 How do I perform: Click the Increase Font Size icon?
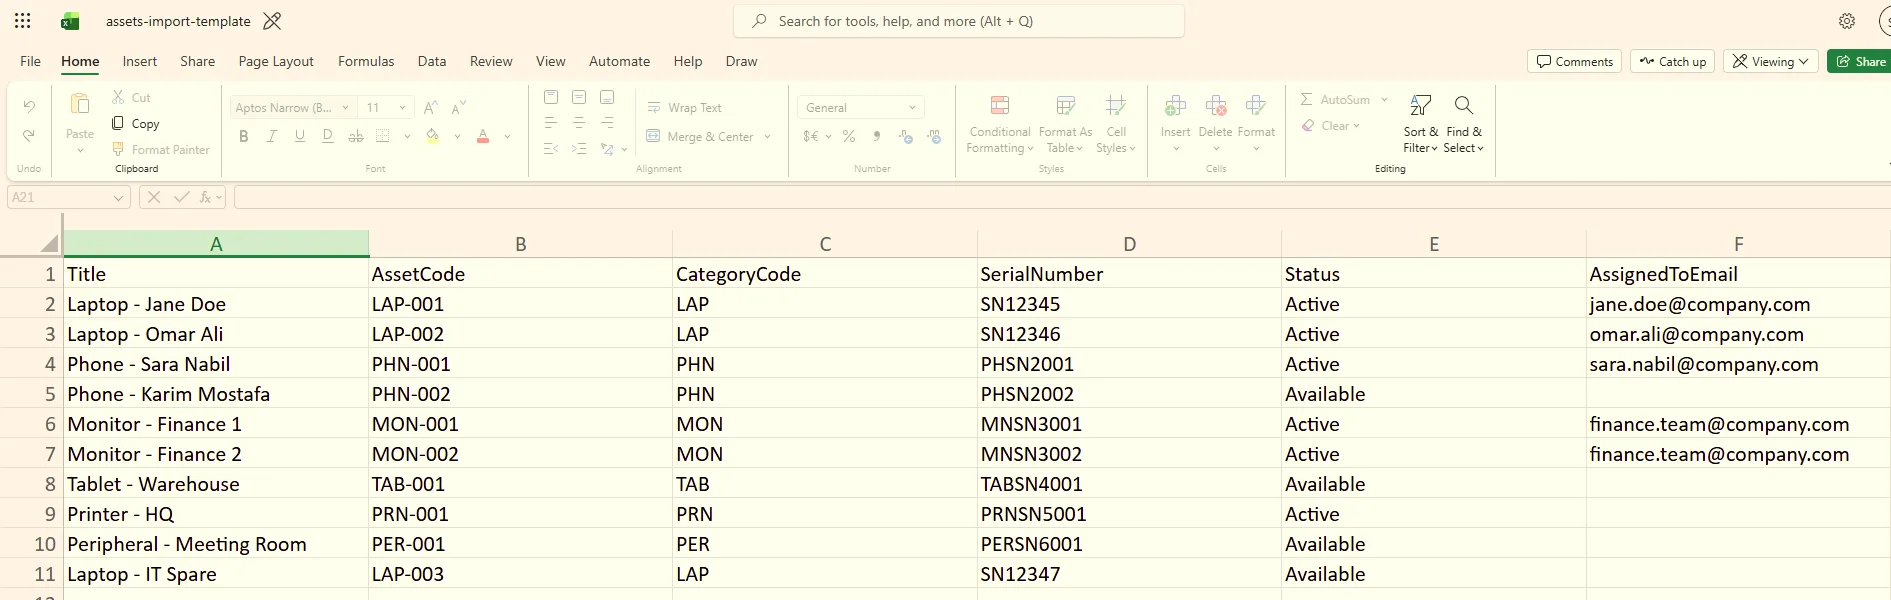(x=431, y=108)
